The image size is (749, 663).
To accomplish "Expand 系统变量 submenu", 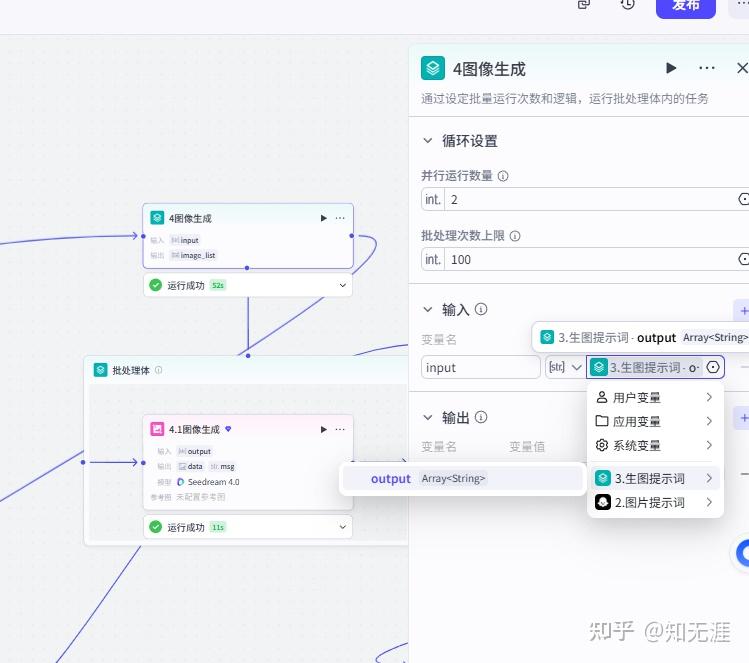I will [x=655, y=445].
